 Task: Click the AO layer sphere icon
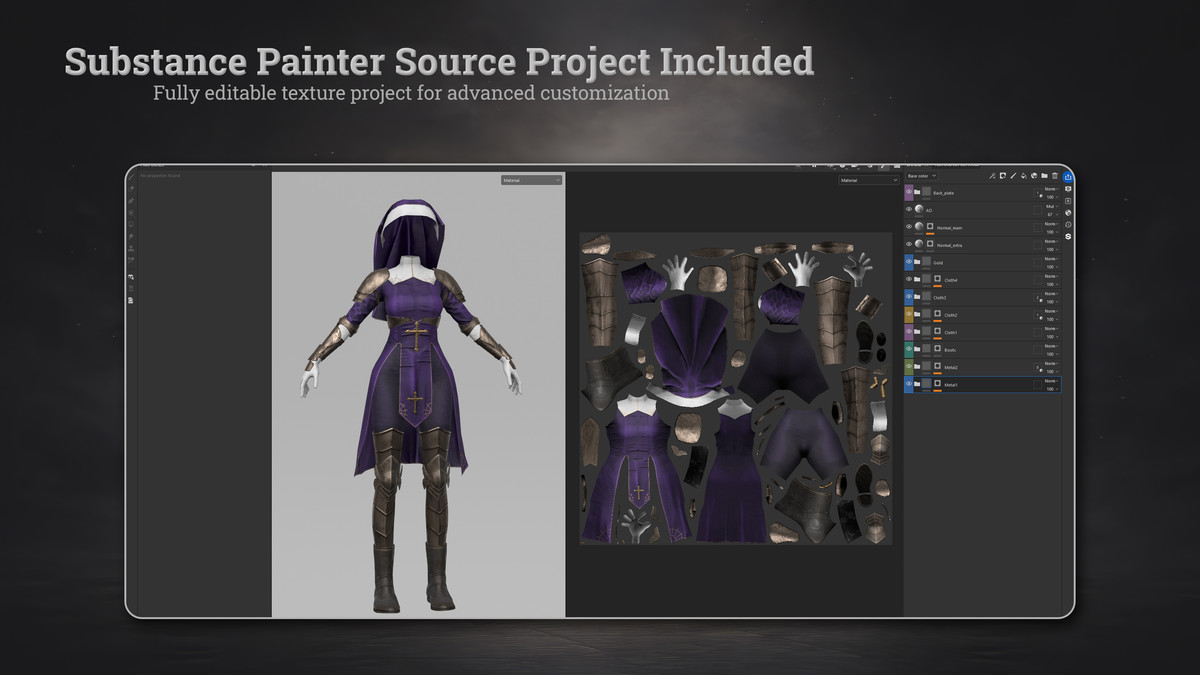(x=919, y=209)
